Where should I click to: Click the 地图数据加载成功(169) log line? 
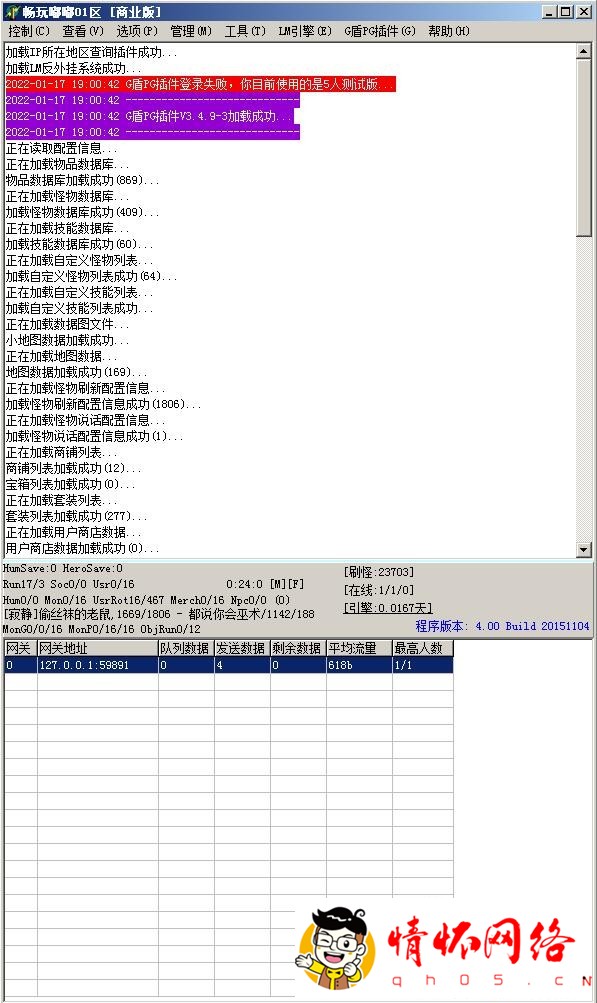76,372
